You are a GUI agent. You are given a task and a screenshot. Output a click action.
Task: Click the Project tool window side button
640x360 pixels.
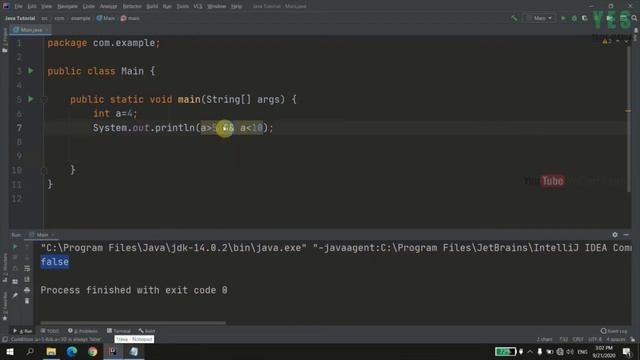(5, 40)
